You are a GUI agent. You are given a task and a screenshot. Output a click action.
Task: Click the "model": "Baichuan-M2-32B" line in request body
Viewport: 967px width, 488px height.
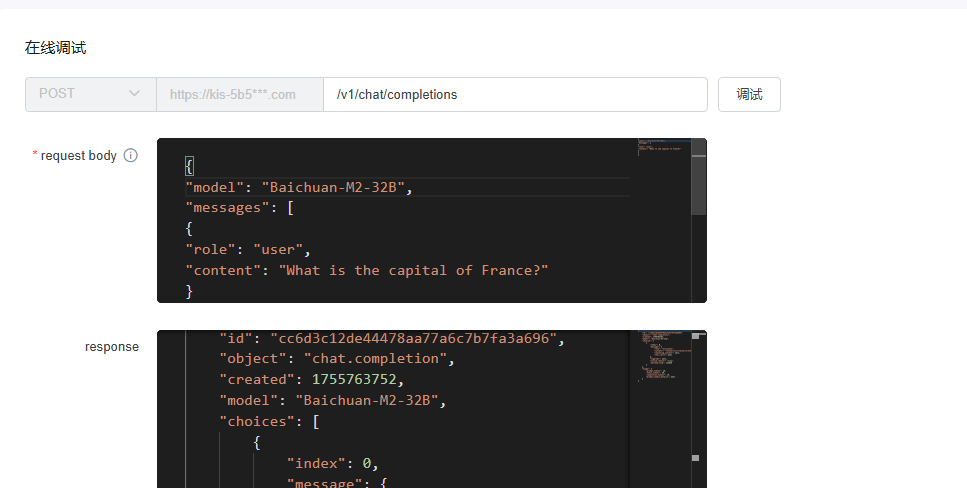coord(298,187)
